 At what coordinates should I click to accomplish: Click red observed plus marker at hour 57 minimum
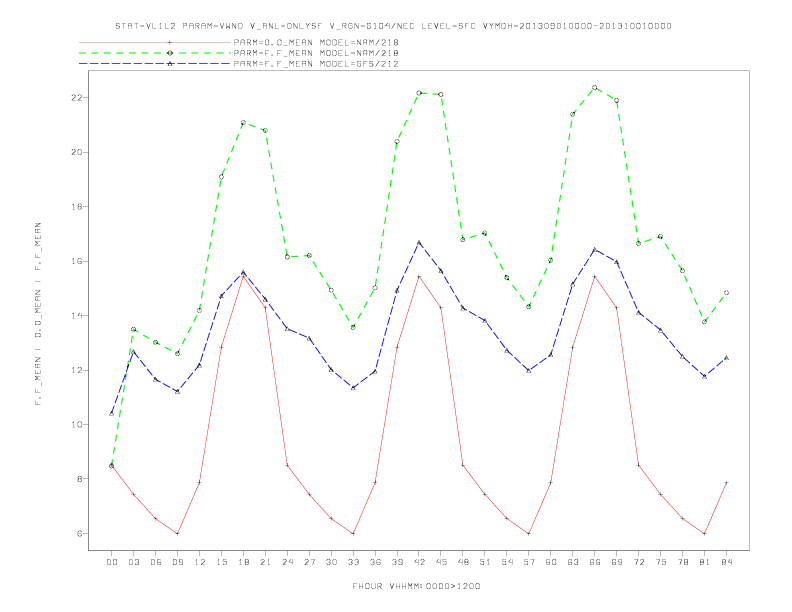pyautogui.click(x=529, y=533)
